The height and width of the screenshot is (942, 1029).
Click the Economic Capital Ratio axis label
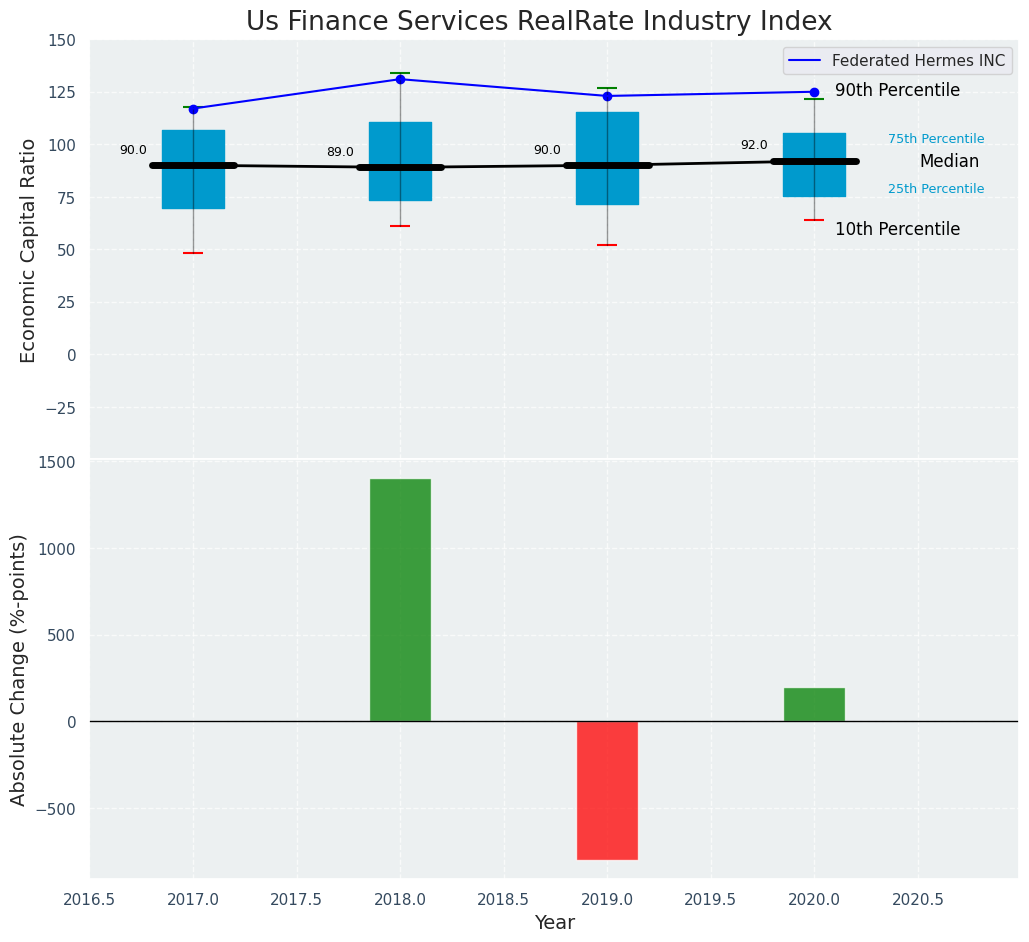point(28,250)
